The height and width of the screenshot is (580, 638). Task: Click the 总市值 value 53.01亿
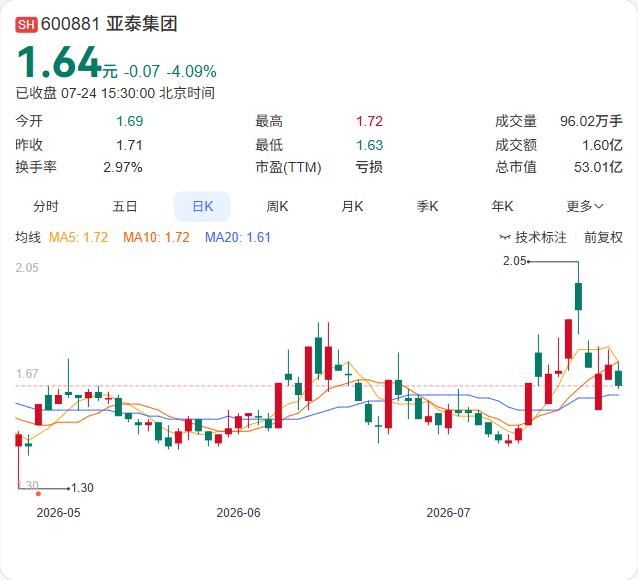598,167
